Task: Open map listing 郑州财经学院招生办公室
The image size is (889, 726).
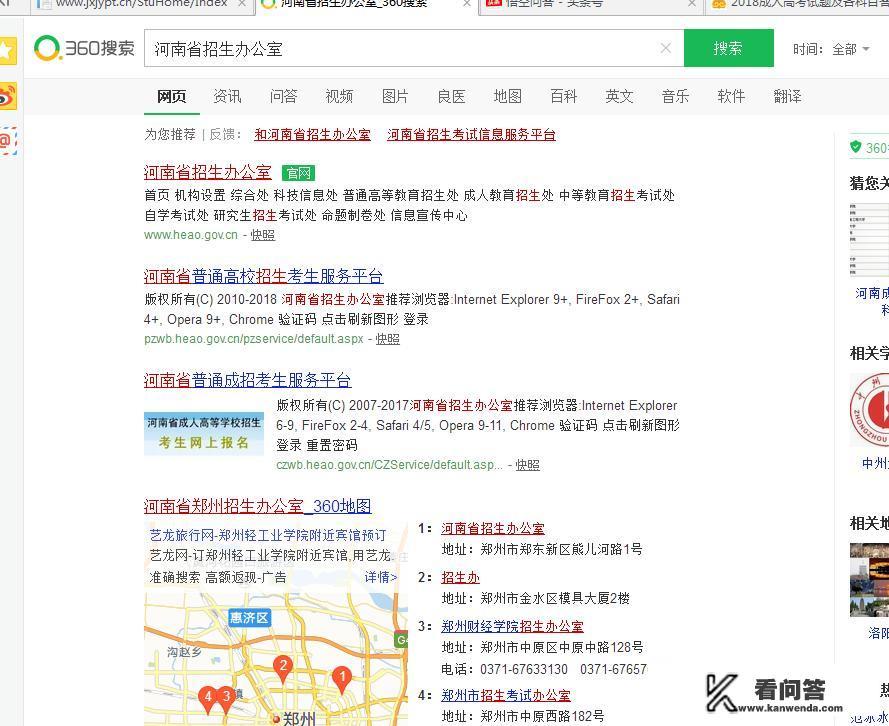Action: click(x=513, y=626)
